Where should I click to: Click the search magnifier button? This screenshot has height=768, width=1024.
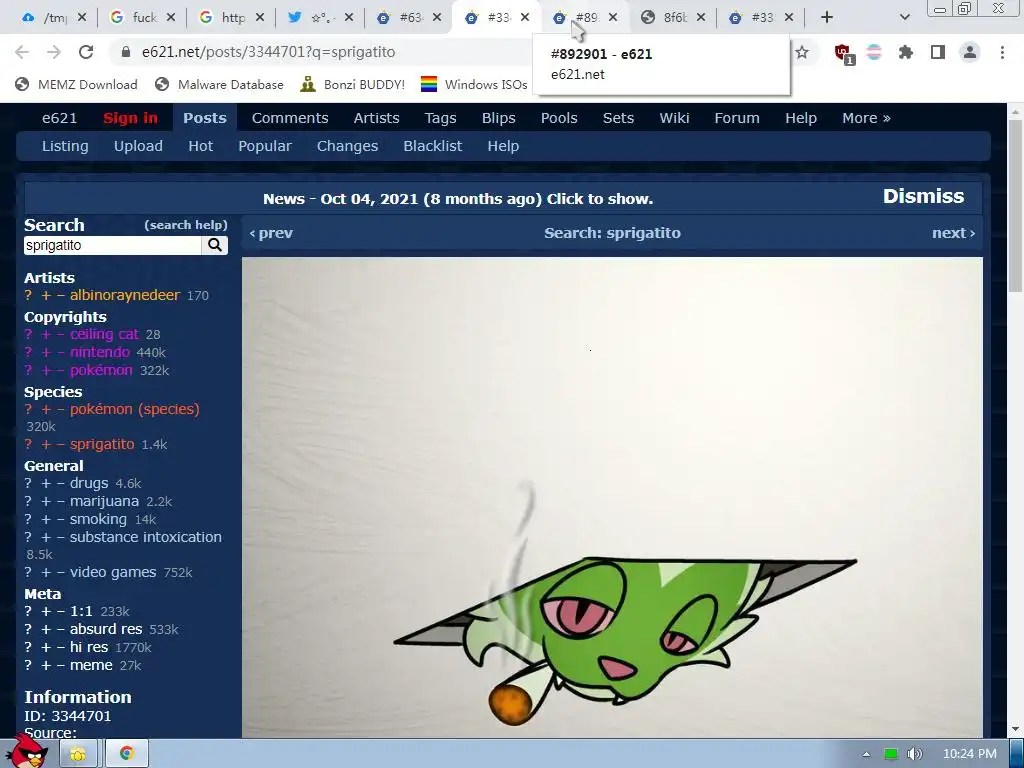click(215, 246)
